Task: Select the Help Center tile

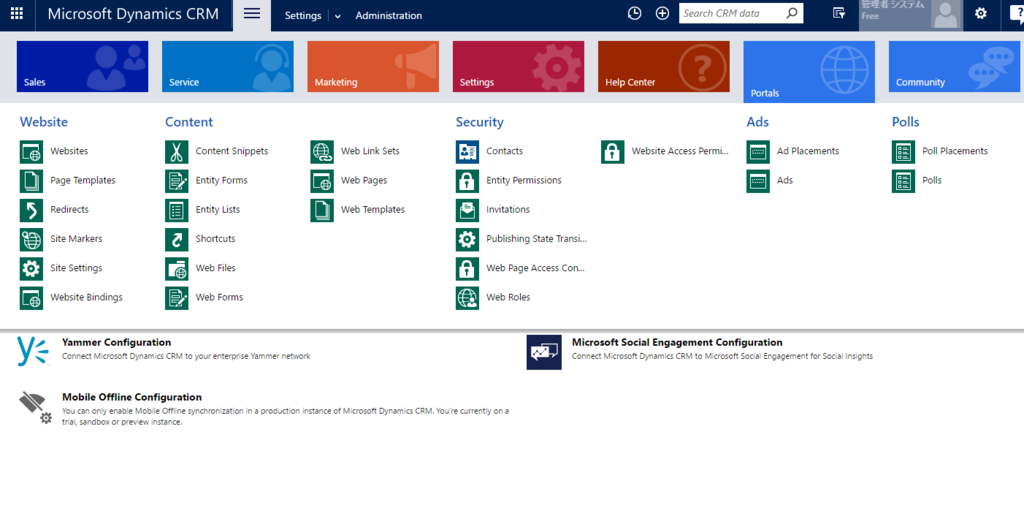Action: click(664, 67)
